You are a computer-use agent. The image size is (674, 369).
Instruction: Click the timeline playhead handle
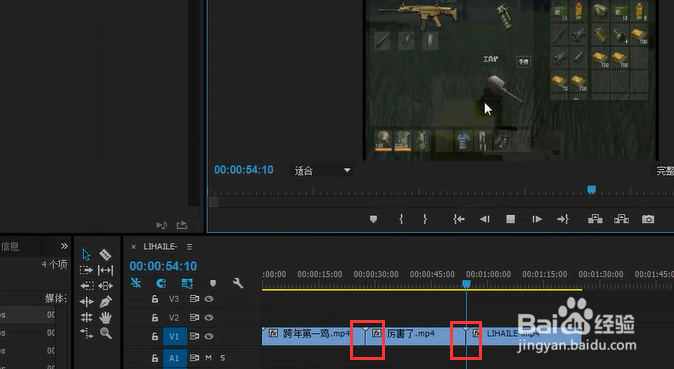coord(466,284)
